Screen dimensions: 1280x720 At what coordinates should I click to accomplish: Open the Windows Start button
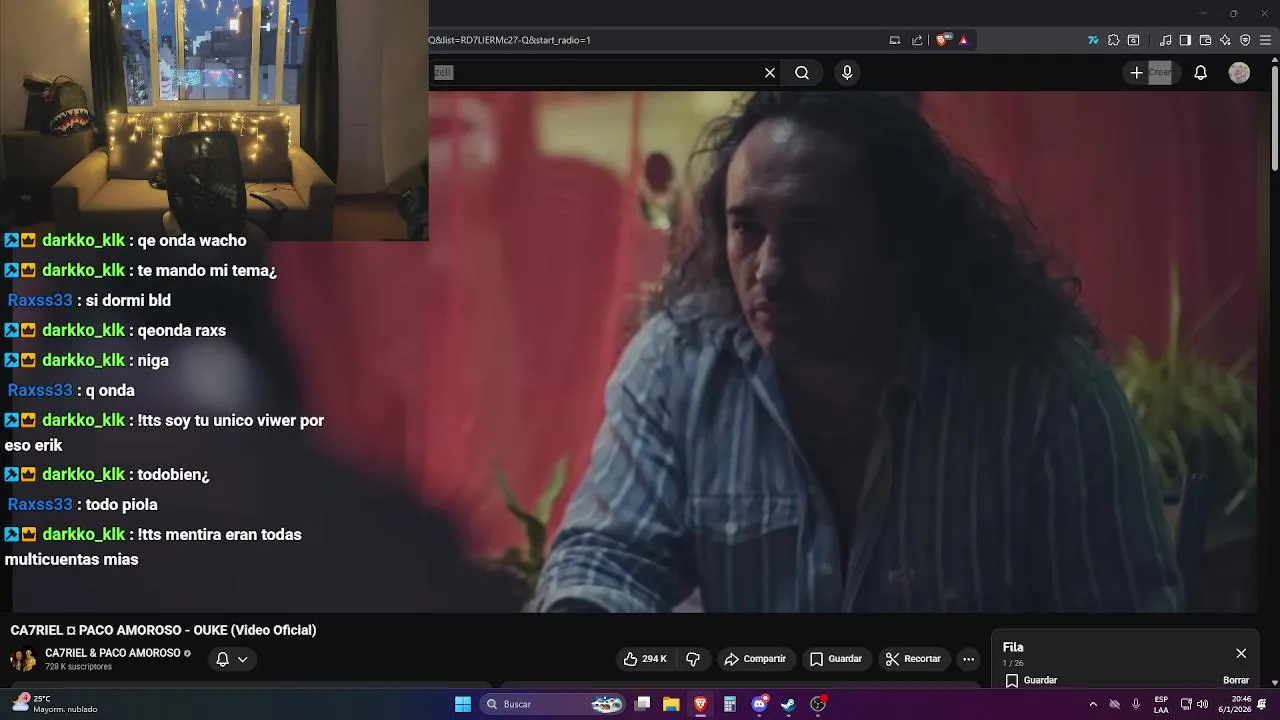pos(463,704)
